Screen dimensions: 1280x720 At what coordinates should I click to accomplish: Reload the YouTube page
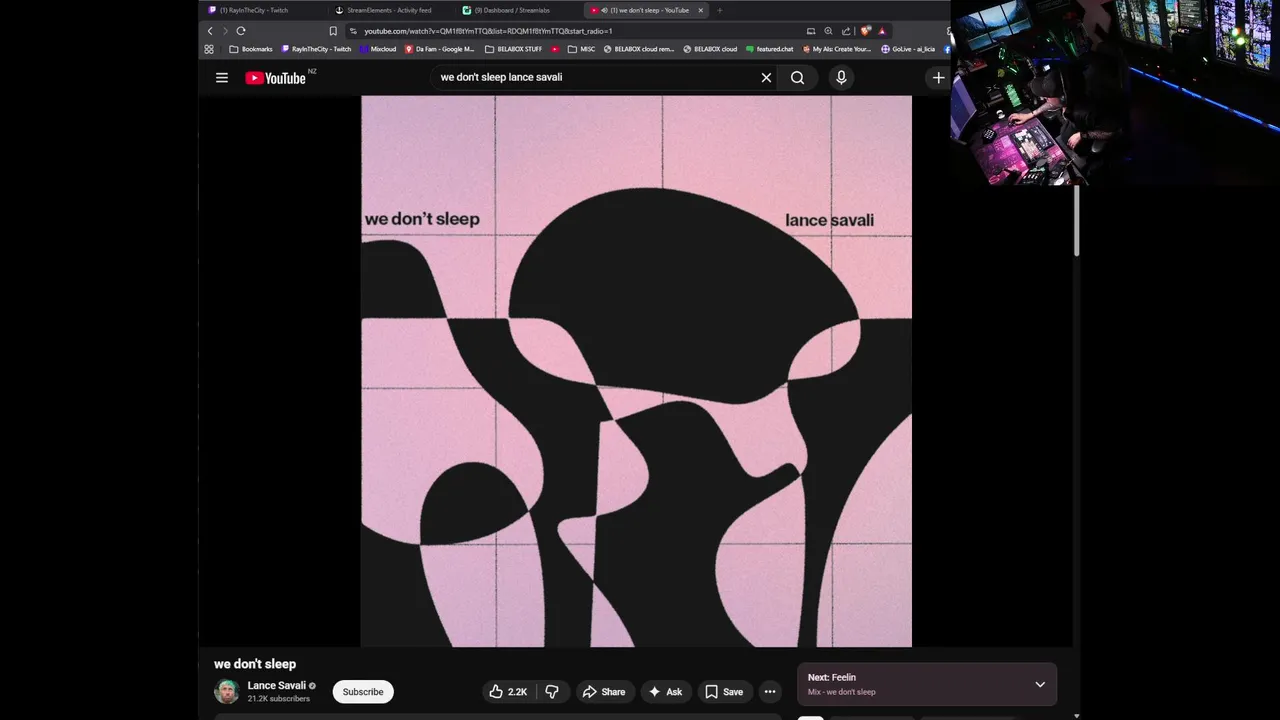[241, 31]
